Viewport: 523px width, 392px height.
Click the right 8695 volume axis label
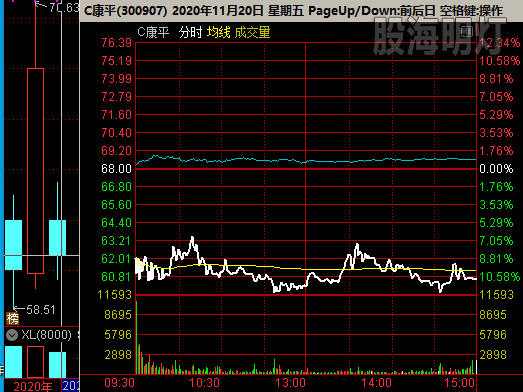493,315
